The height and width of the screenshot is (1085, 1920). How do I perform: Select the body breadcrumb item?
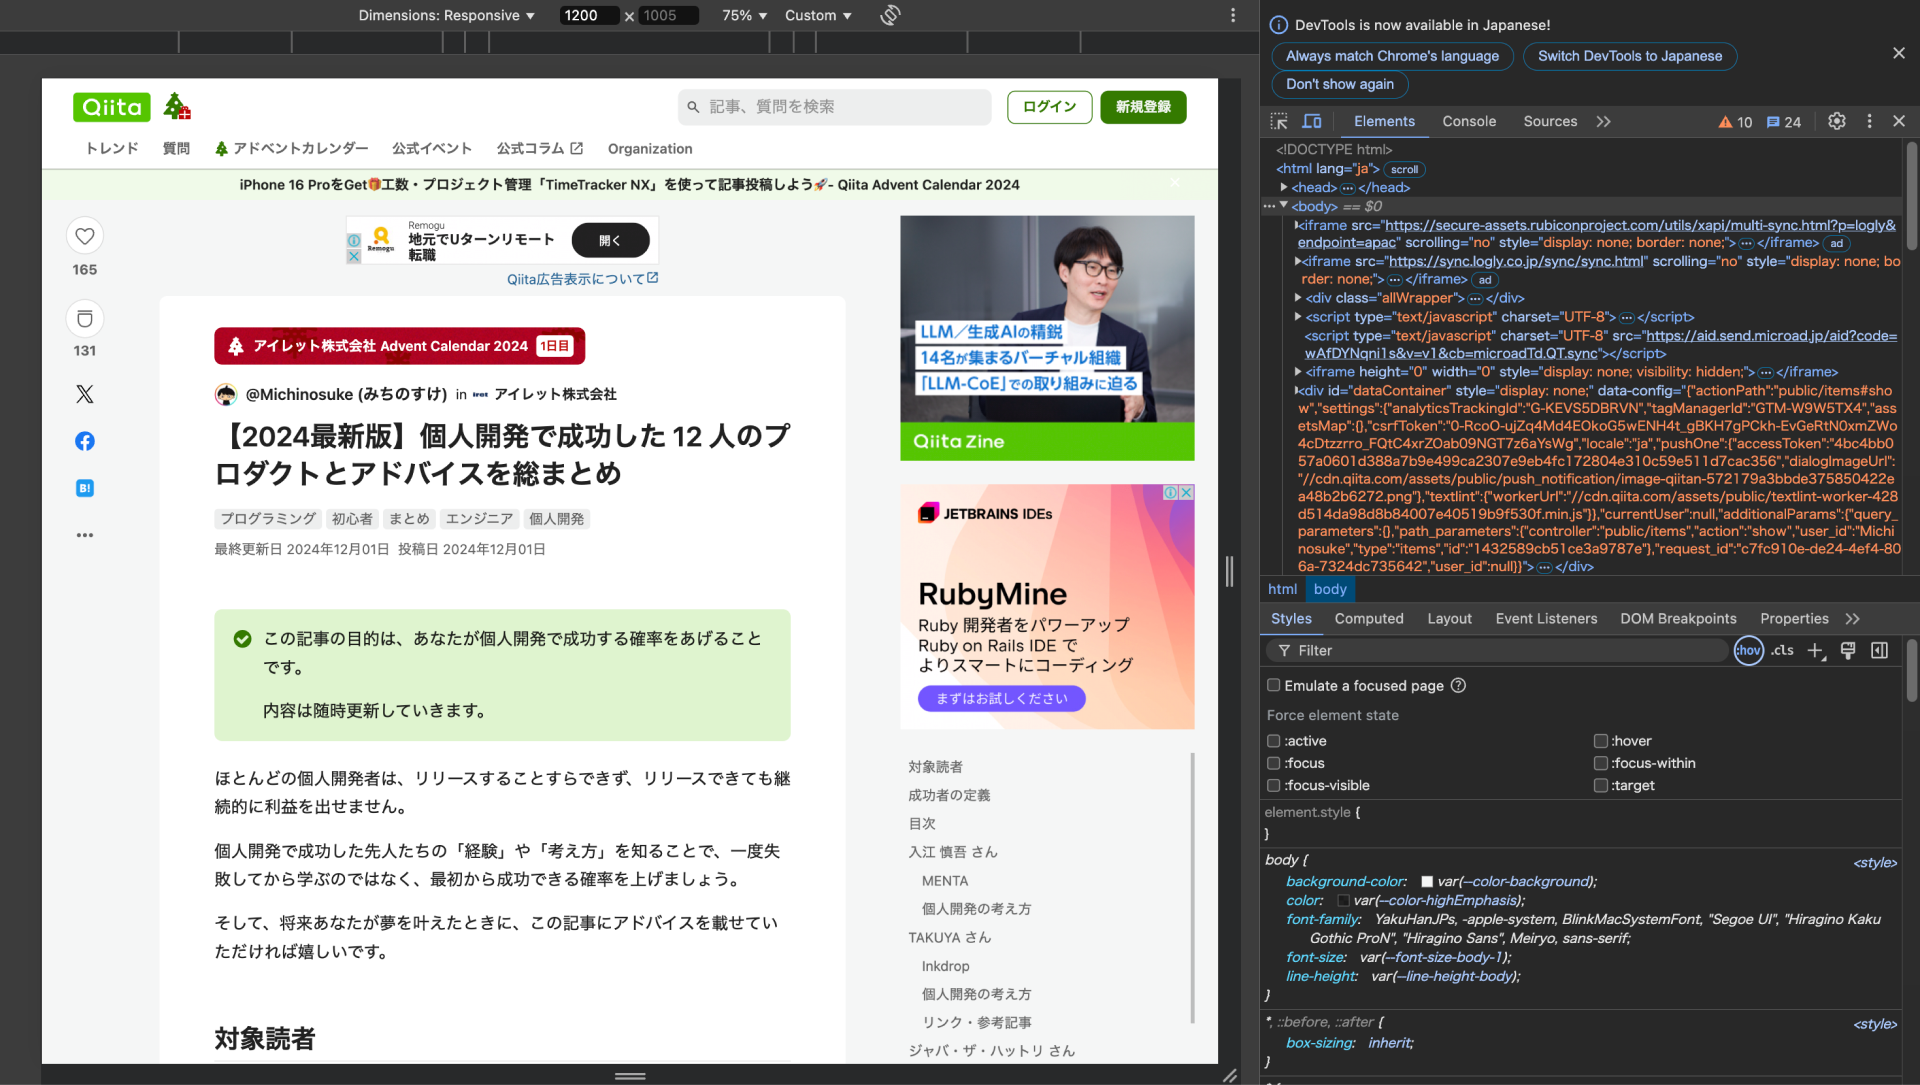[1330, 589]
